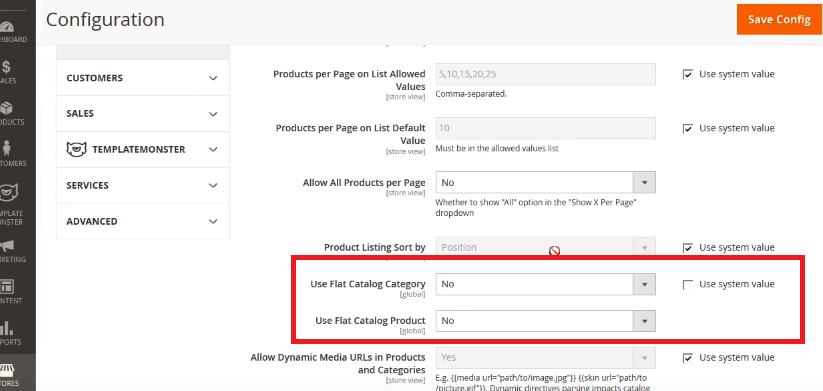The height and width of the screenshot is (391, 823).
Task: Open the Allow All Products per Page dropdown
Action: point(545,183)
